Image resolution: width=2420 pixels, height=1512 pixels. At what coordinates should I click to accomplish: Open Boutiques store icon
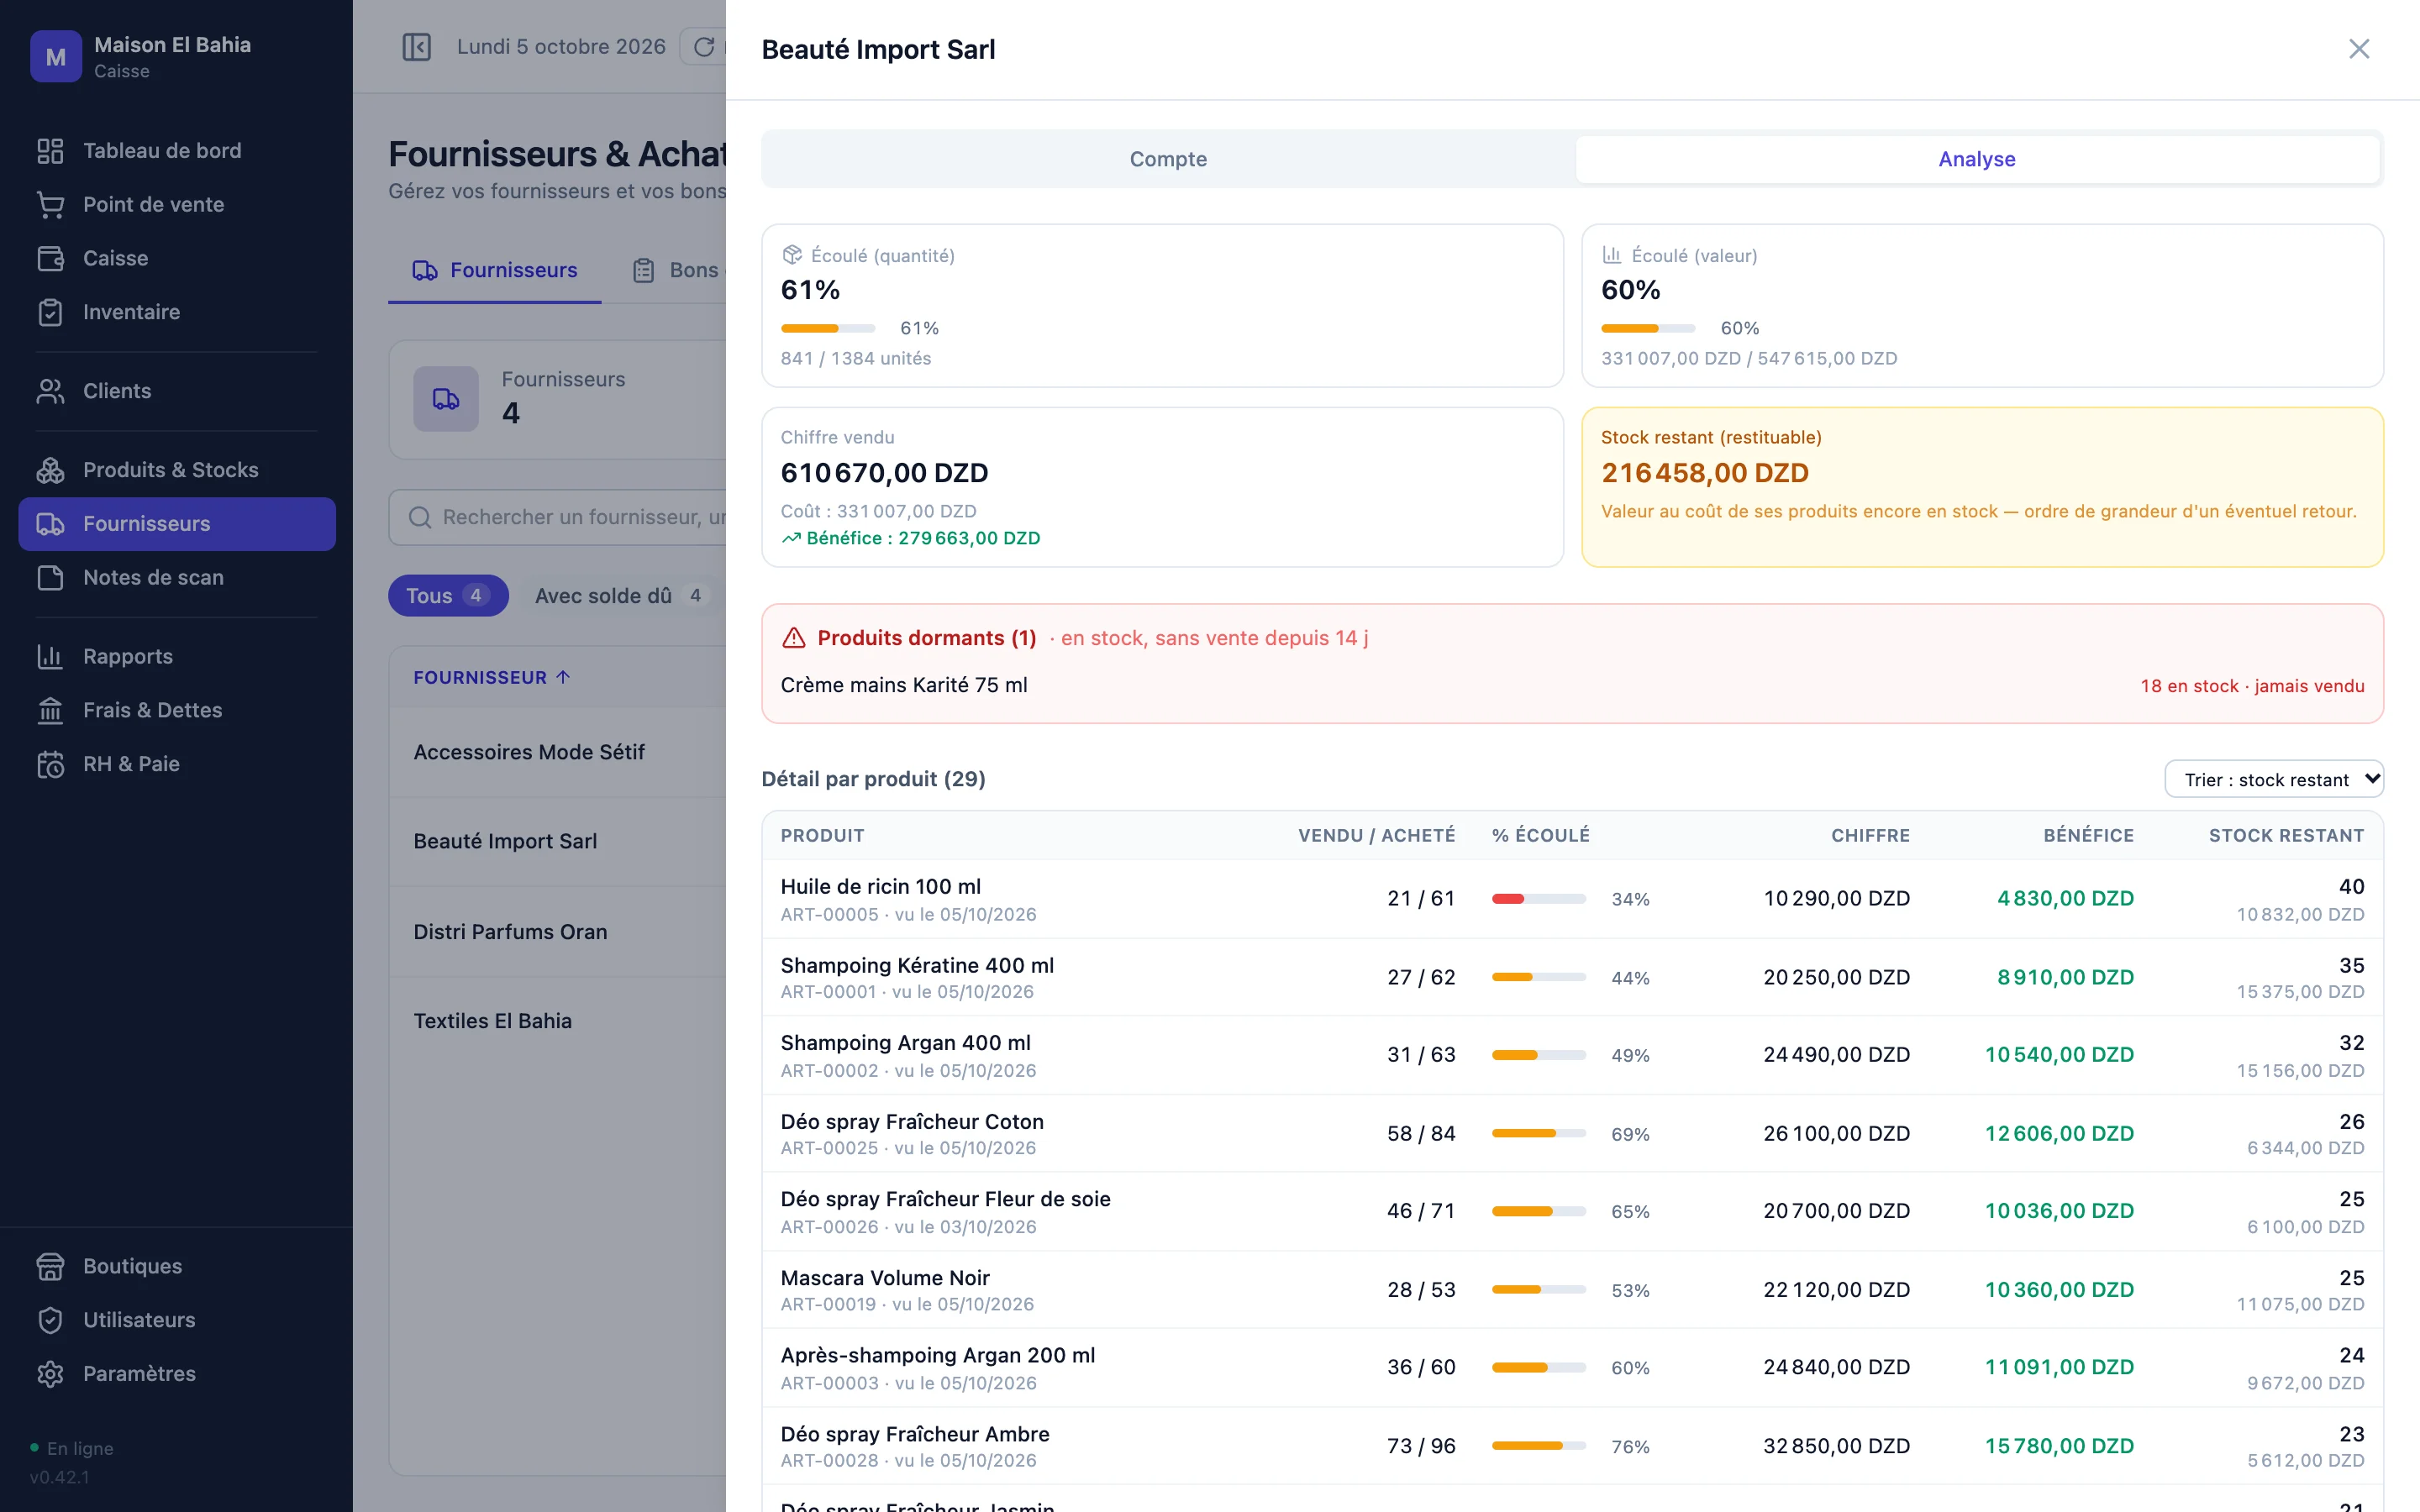pos(50,1267)
